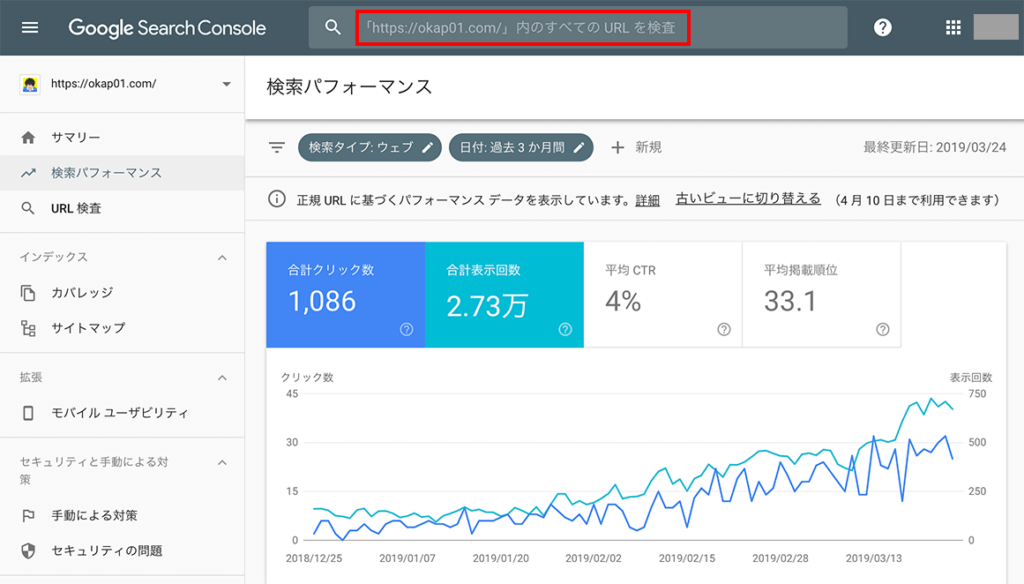This screenshot has width=1024, height=584.
Task: Add a new filter with 新規
Action: 636,148
